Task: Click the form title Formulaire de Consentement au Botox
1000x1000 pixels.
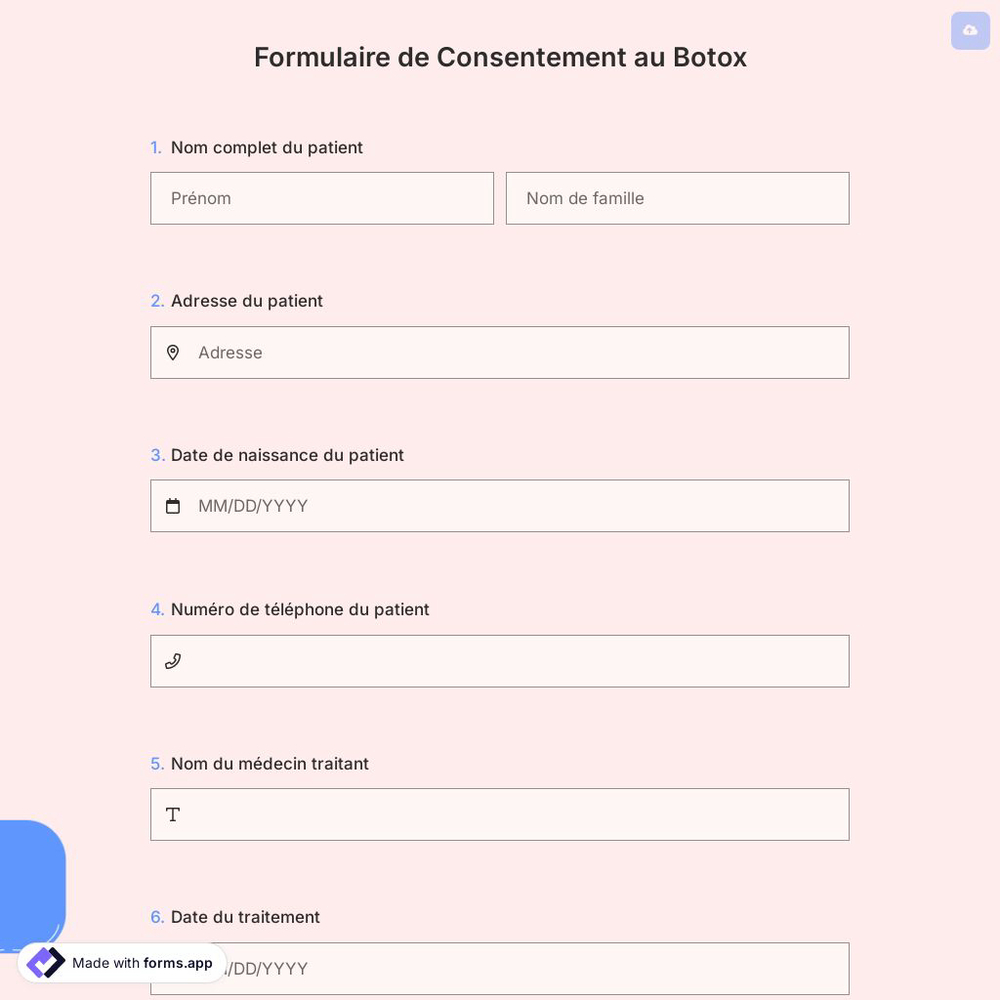Action: click(500, 57)
